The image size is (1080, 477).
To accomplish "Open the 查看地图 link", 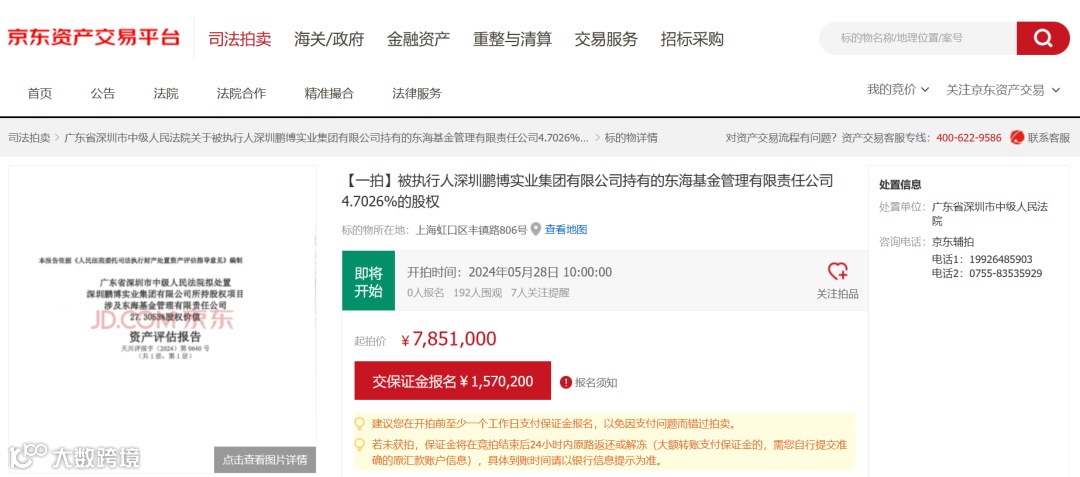I will [x=566, y=230].
